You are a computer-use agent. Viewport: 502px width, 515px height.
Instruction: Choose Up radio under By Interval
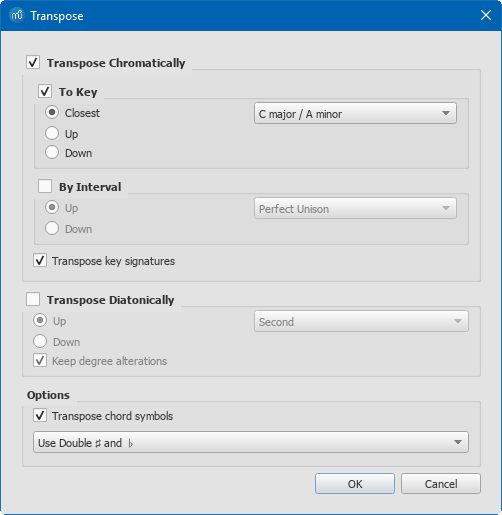click(52, 207)
